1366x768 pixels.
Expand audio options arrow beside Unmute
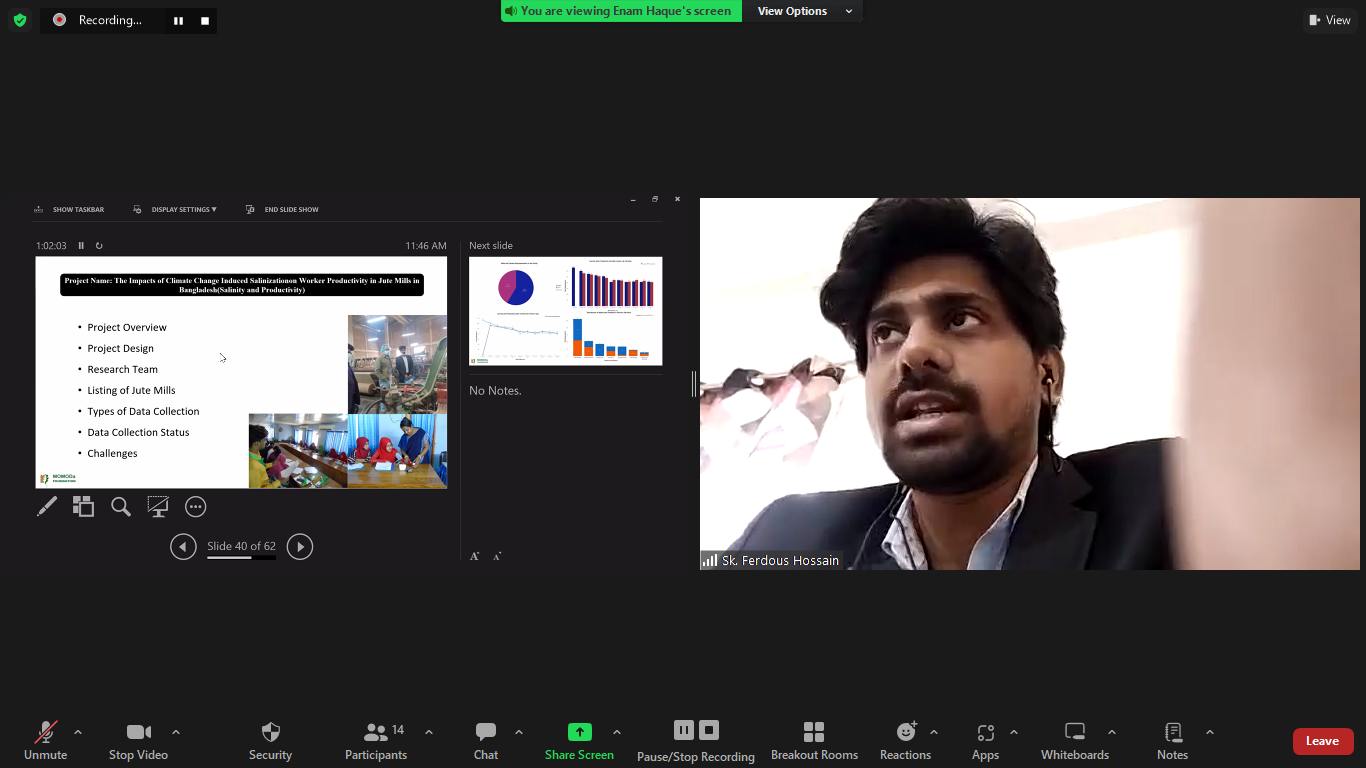click(78, 732)
